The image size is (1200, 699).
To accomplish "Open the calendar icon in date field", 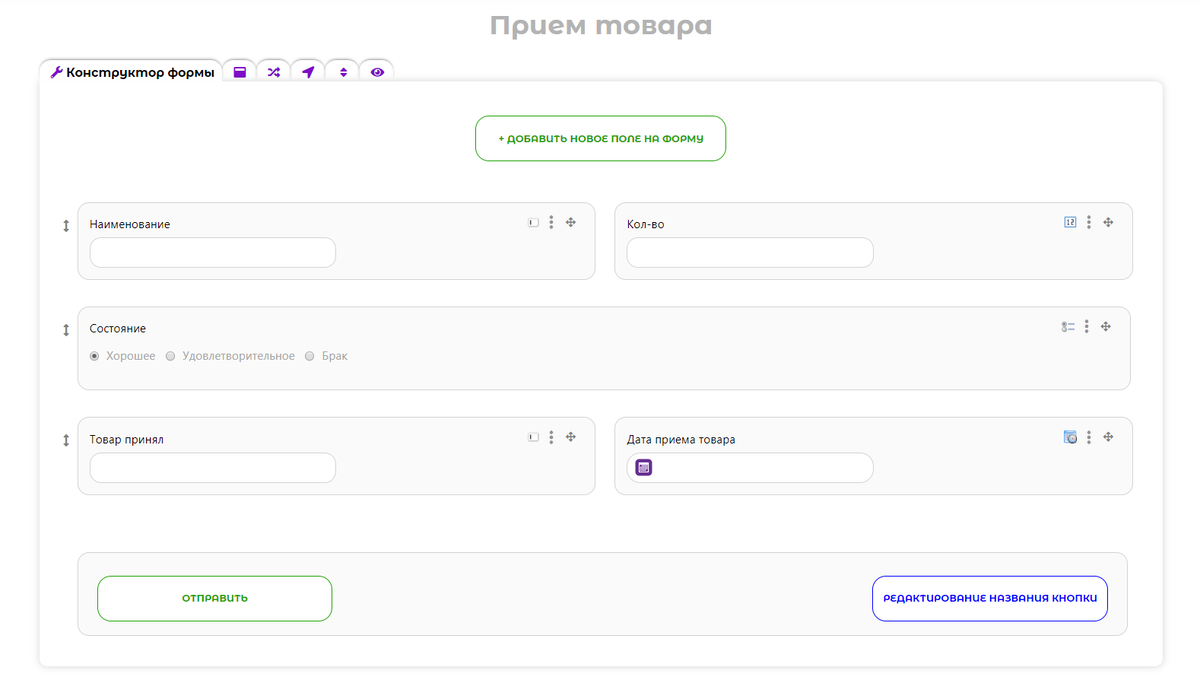I will 644,467.
